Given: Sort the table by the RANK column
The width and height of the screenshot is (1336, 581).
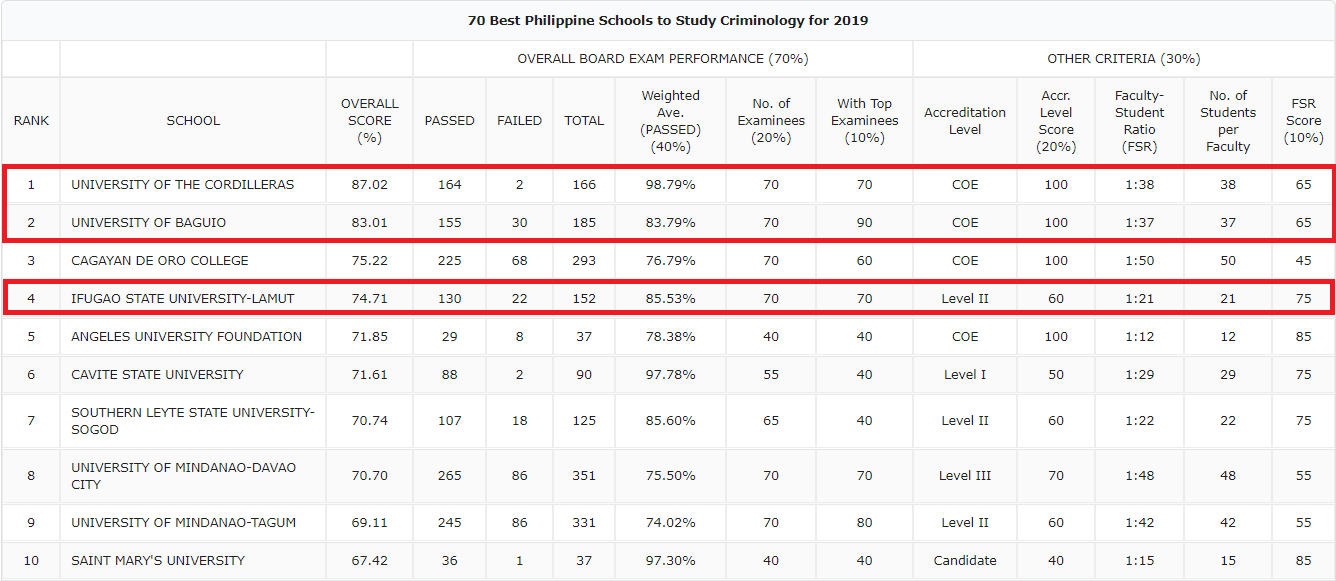Looking at the screenshot, I should [x=31, y=120].
